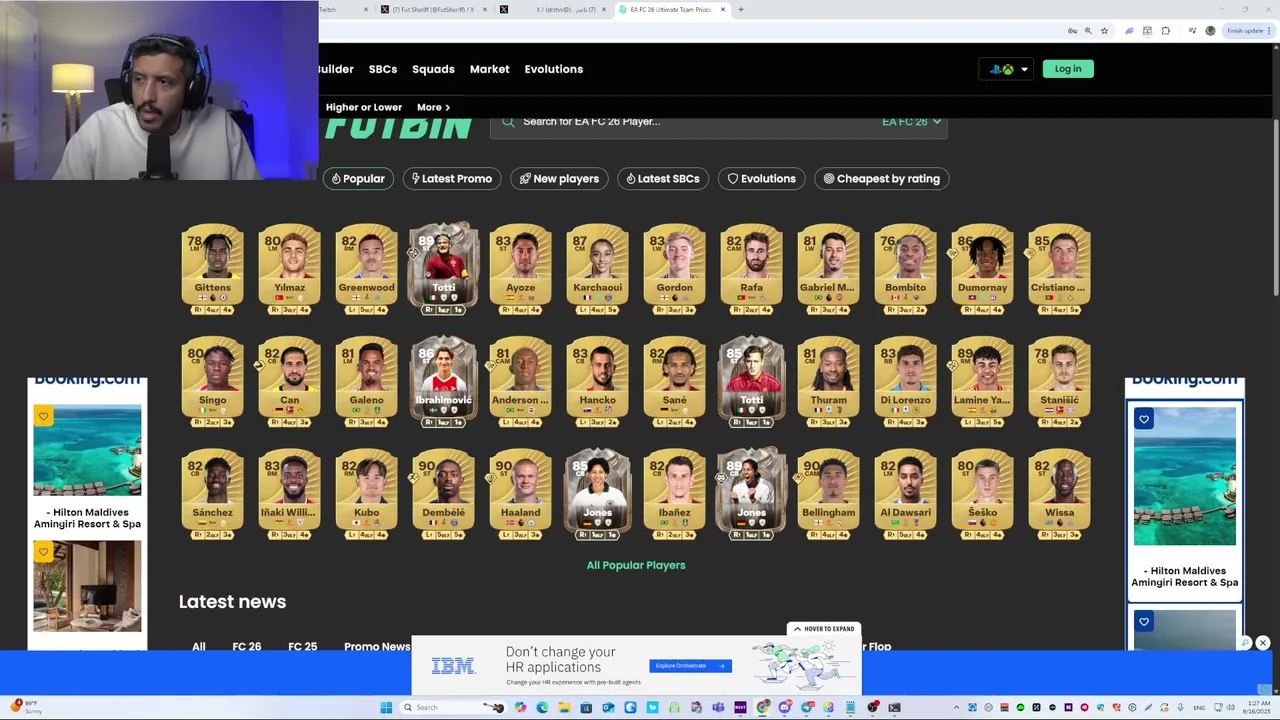Click the browser zoom magnifier icon

tap(1088, 31)
